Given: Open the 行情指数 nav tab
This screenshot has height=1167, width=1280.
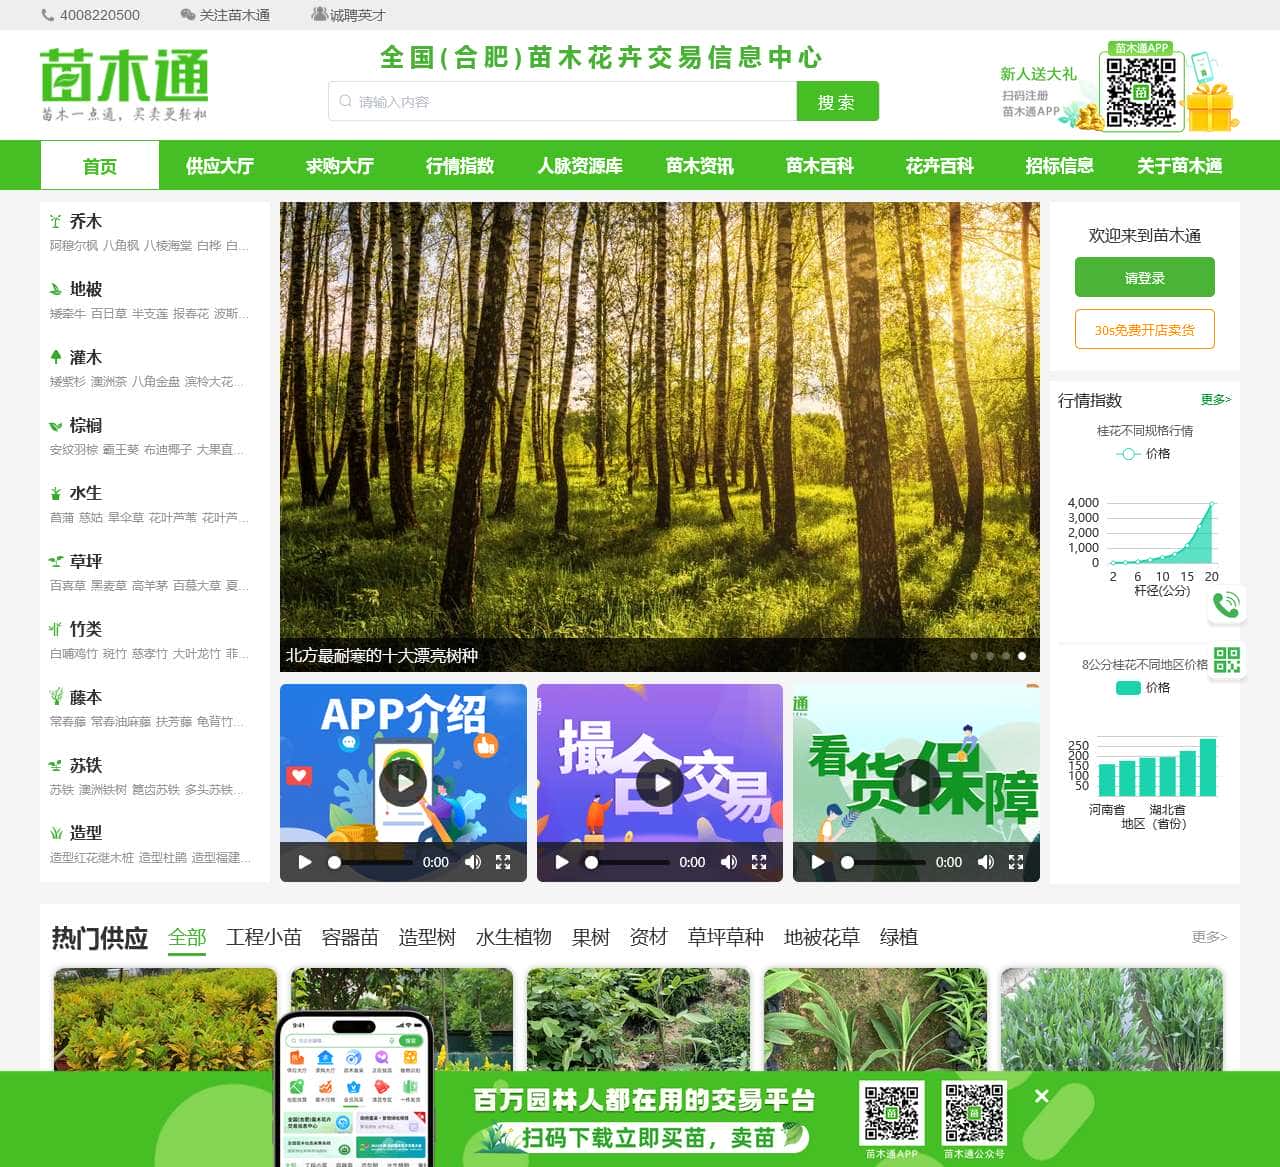Looking at the screenshot, I should click(460, 166).
